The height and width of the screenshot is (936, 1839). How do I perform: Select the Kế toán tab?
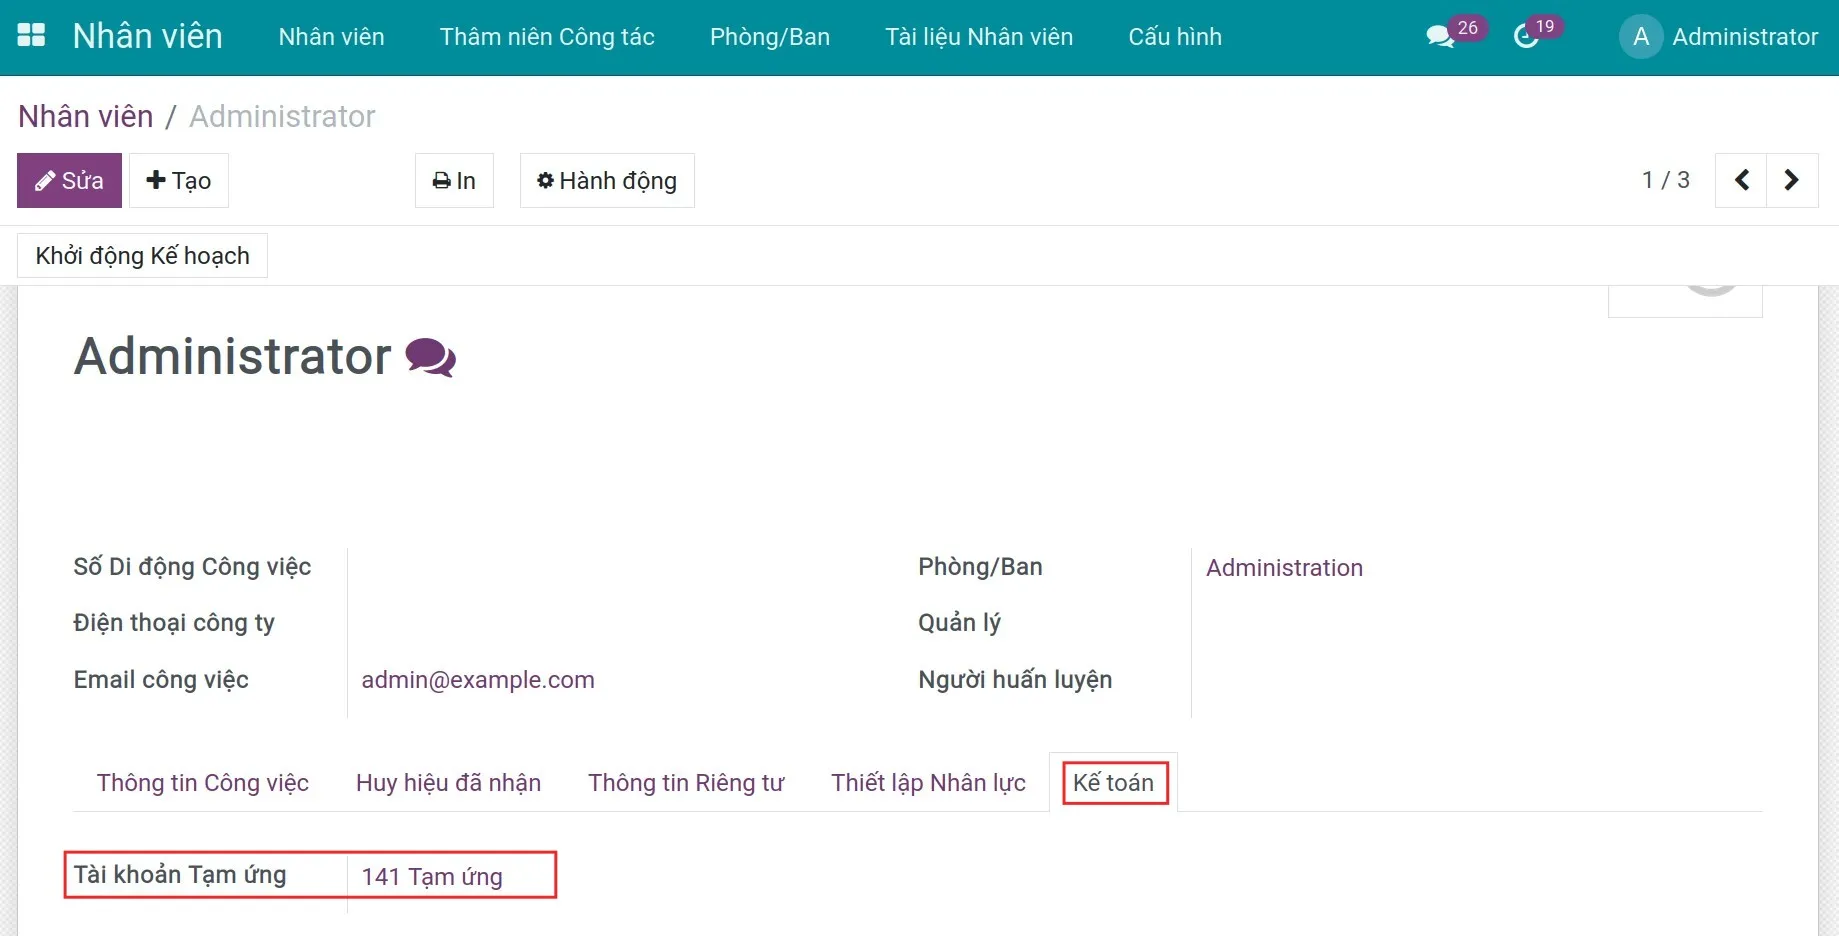[x=1114, y=783]
